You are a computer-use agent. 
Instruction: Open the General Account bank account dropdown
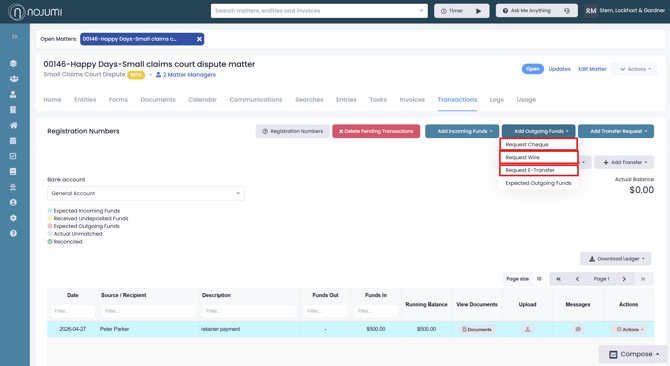[x=146, y=193]
